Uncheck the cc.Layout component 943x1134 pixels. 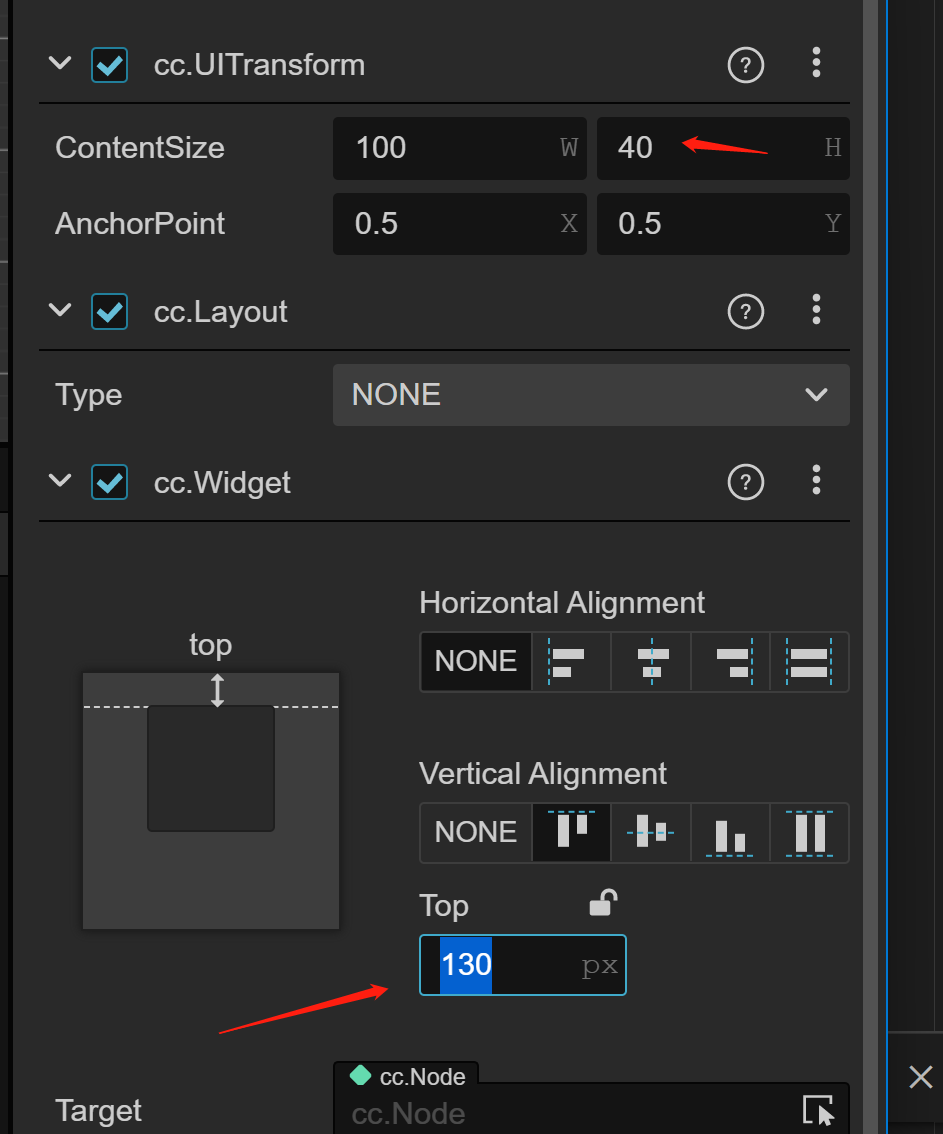[x=109, y=313]
